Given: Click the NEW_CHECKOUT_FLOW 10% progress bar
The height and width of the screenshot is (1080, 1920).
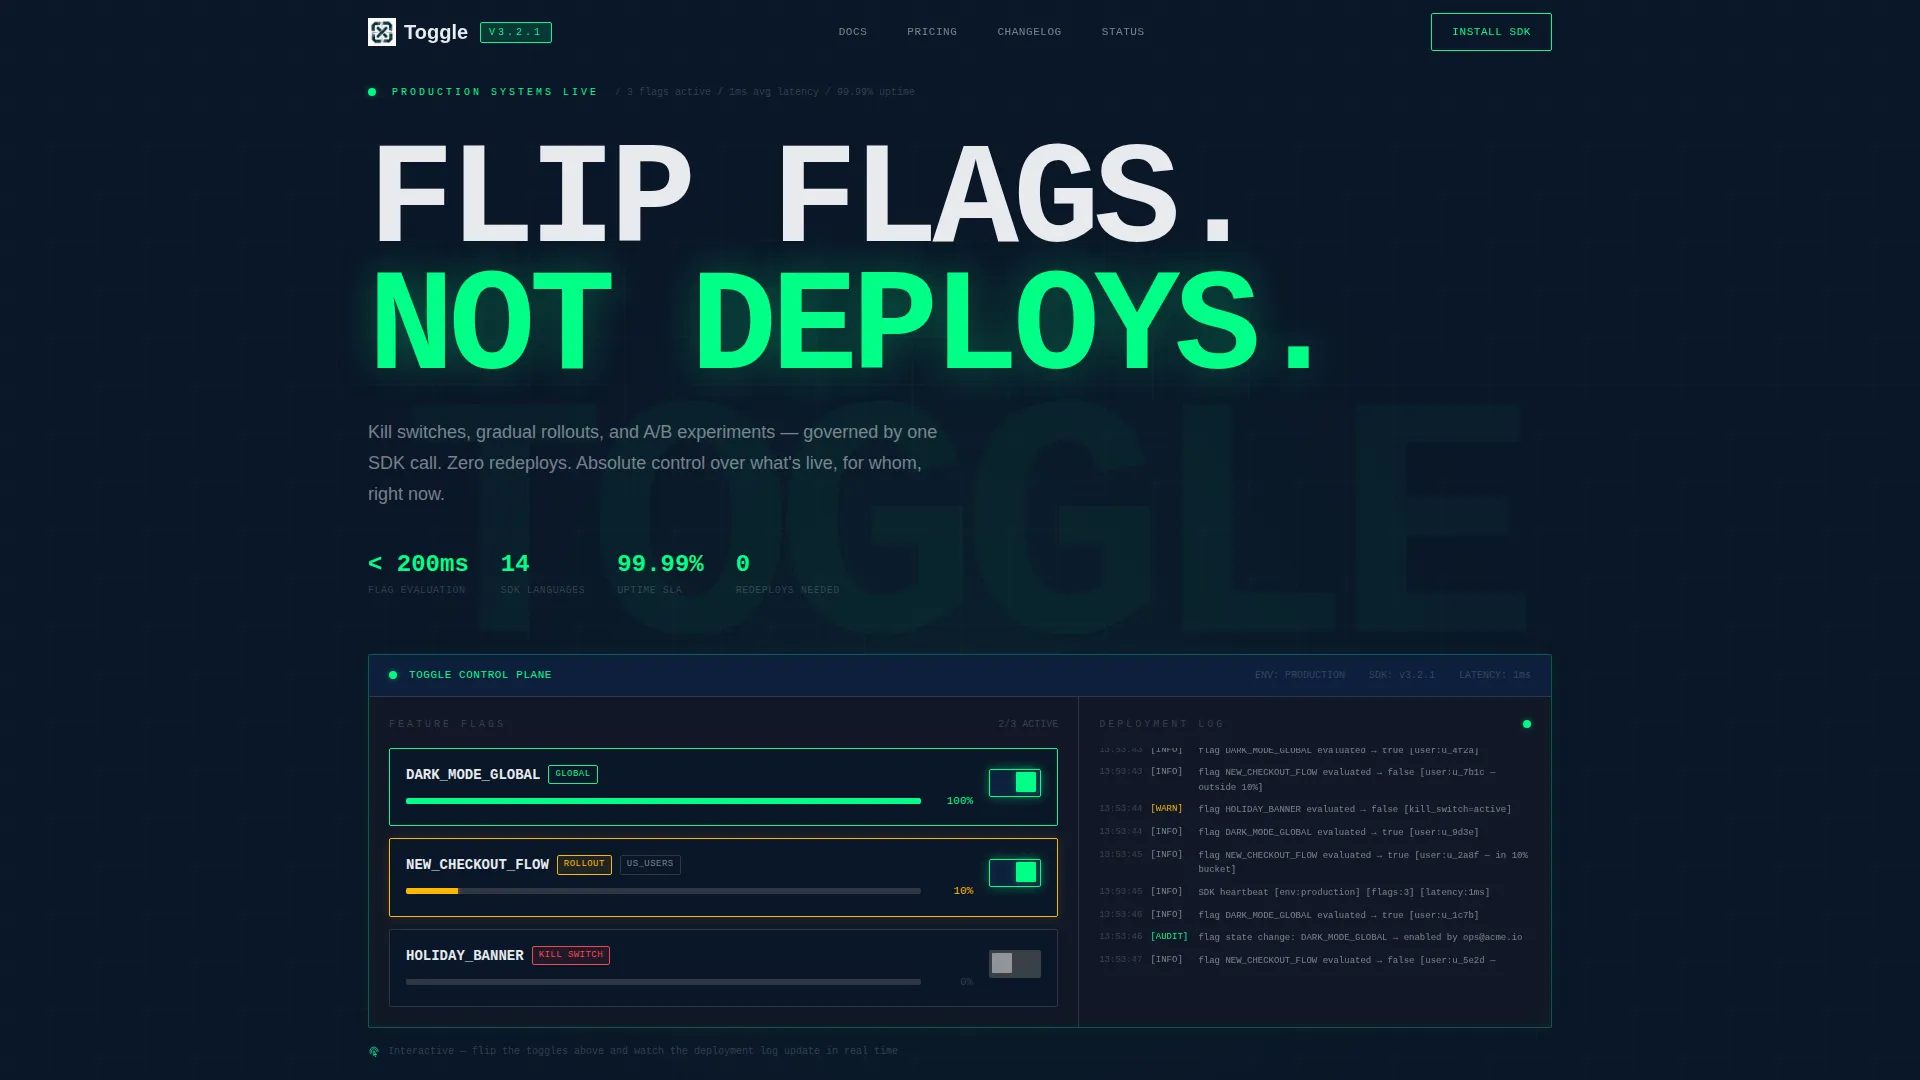Looking at the screenshot, I should click(663, 891).
